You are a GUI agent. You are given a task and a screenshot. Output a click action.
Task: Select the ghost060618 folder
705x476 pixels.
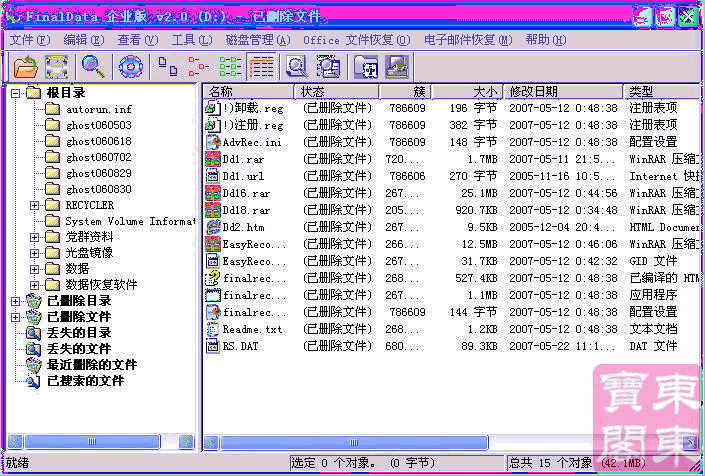[x=99, y=142]
